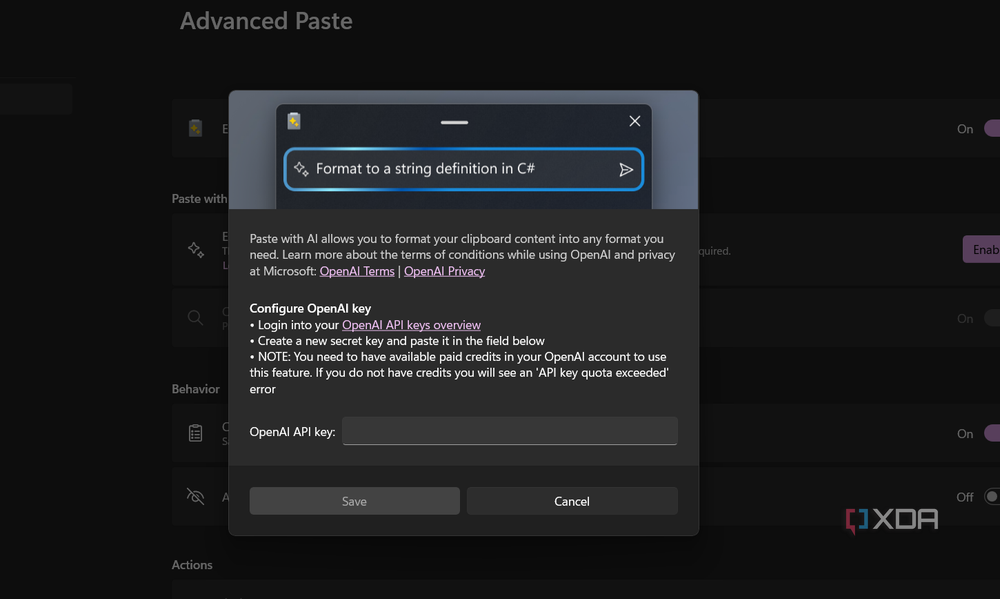Viewport: 1000px width, 599px height.
Task: Click the crossed-out eye icon in settings
Action: 196,496
